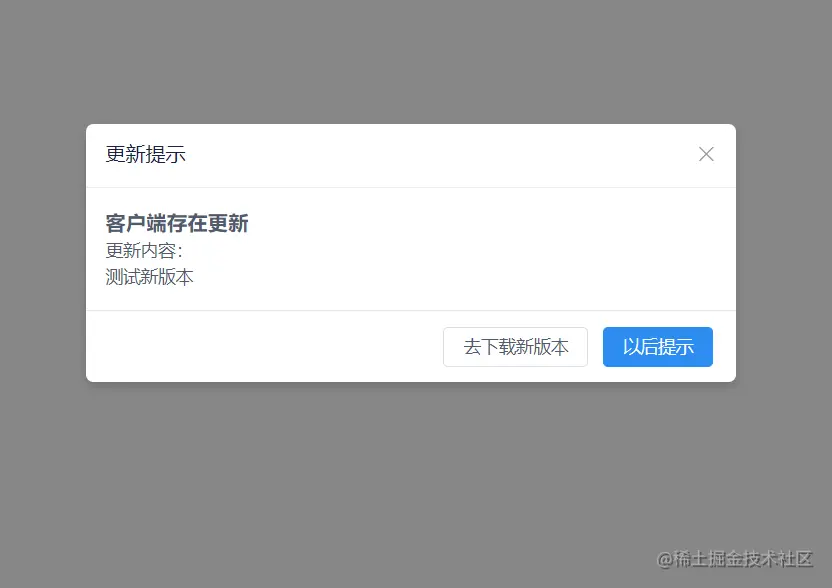Click the bold 客户端存在更新 heading
Image resolution: width=832 pixels, height=588 pixels.
[x=177, y=223]
